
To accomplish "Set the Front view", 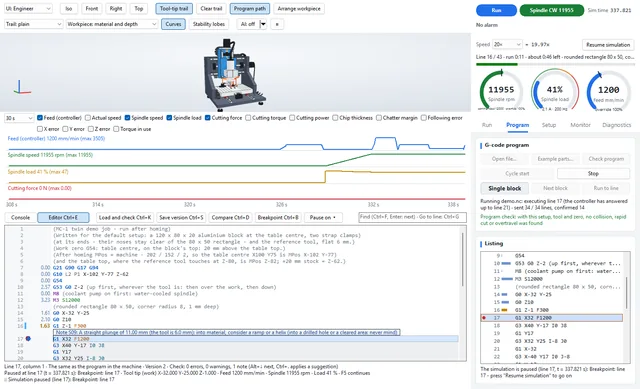I will click(91, 9).
